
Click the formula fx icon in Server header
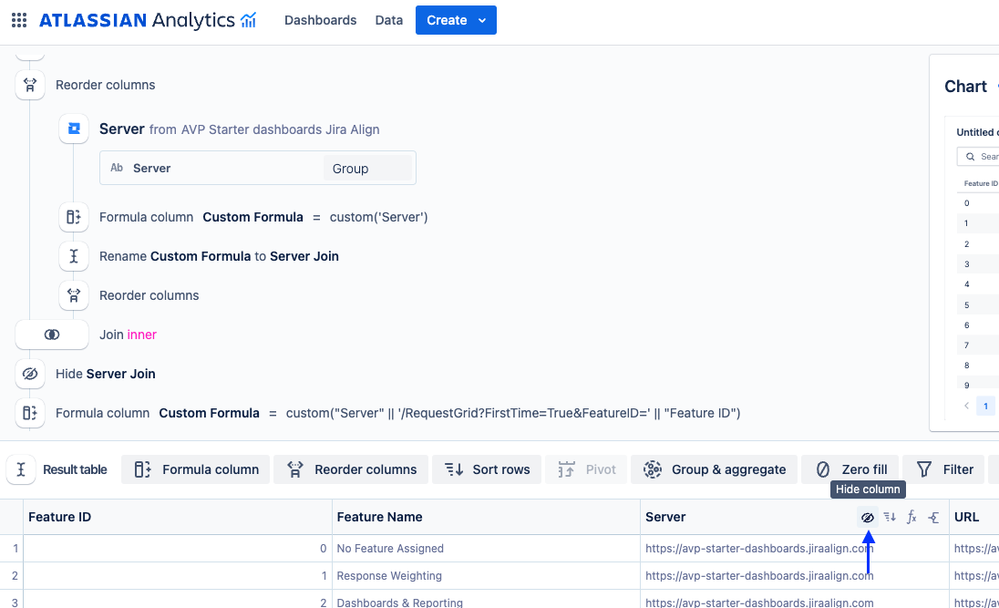911,517
